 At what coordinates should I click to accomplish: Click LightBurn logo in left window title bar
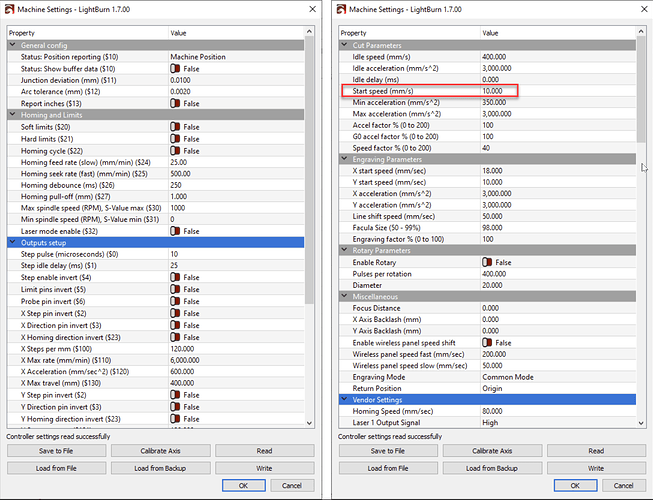(9, 9)
